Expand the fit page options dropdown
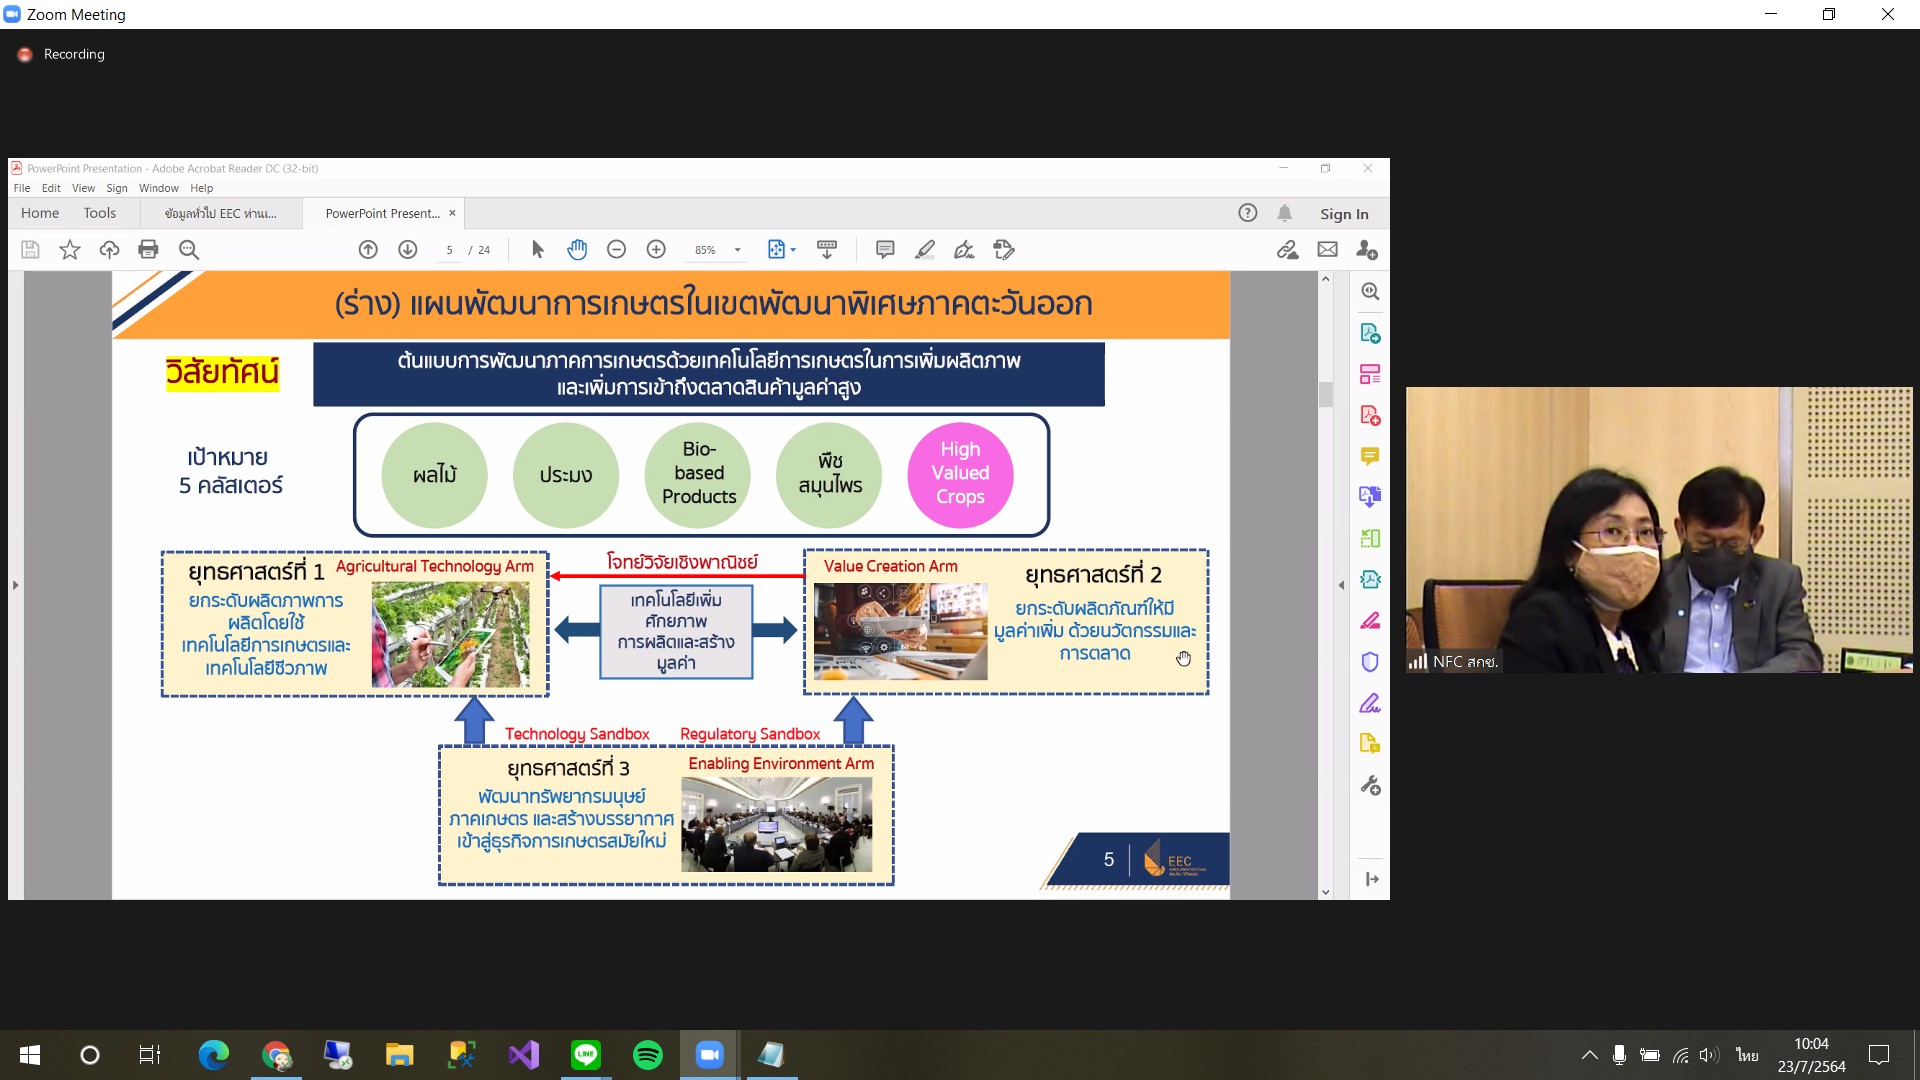Image resolution: width=1920 pixels, height=1080 pixels. coord(793,250)
